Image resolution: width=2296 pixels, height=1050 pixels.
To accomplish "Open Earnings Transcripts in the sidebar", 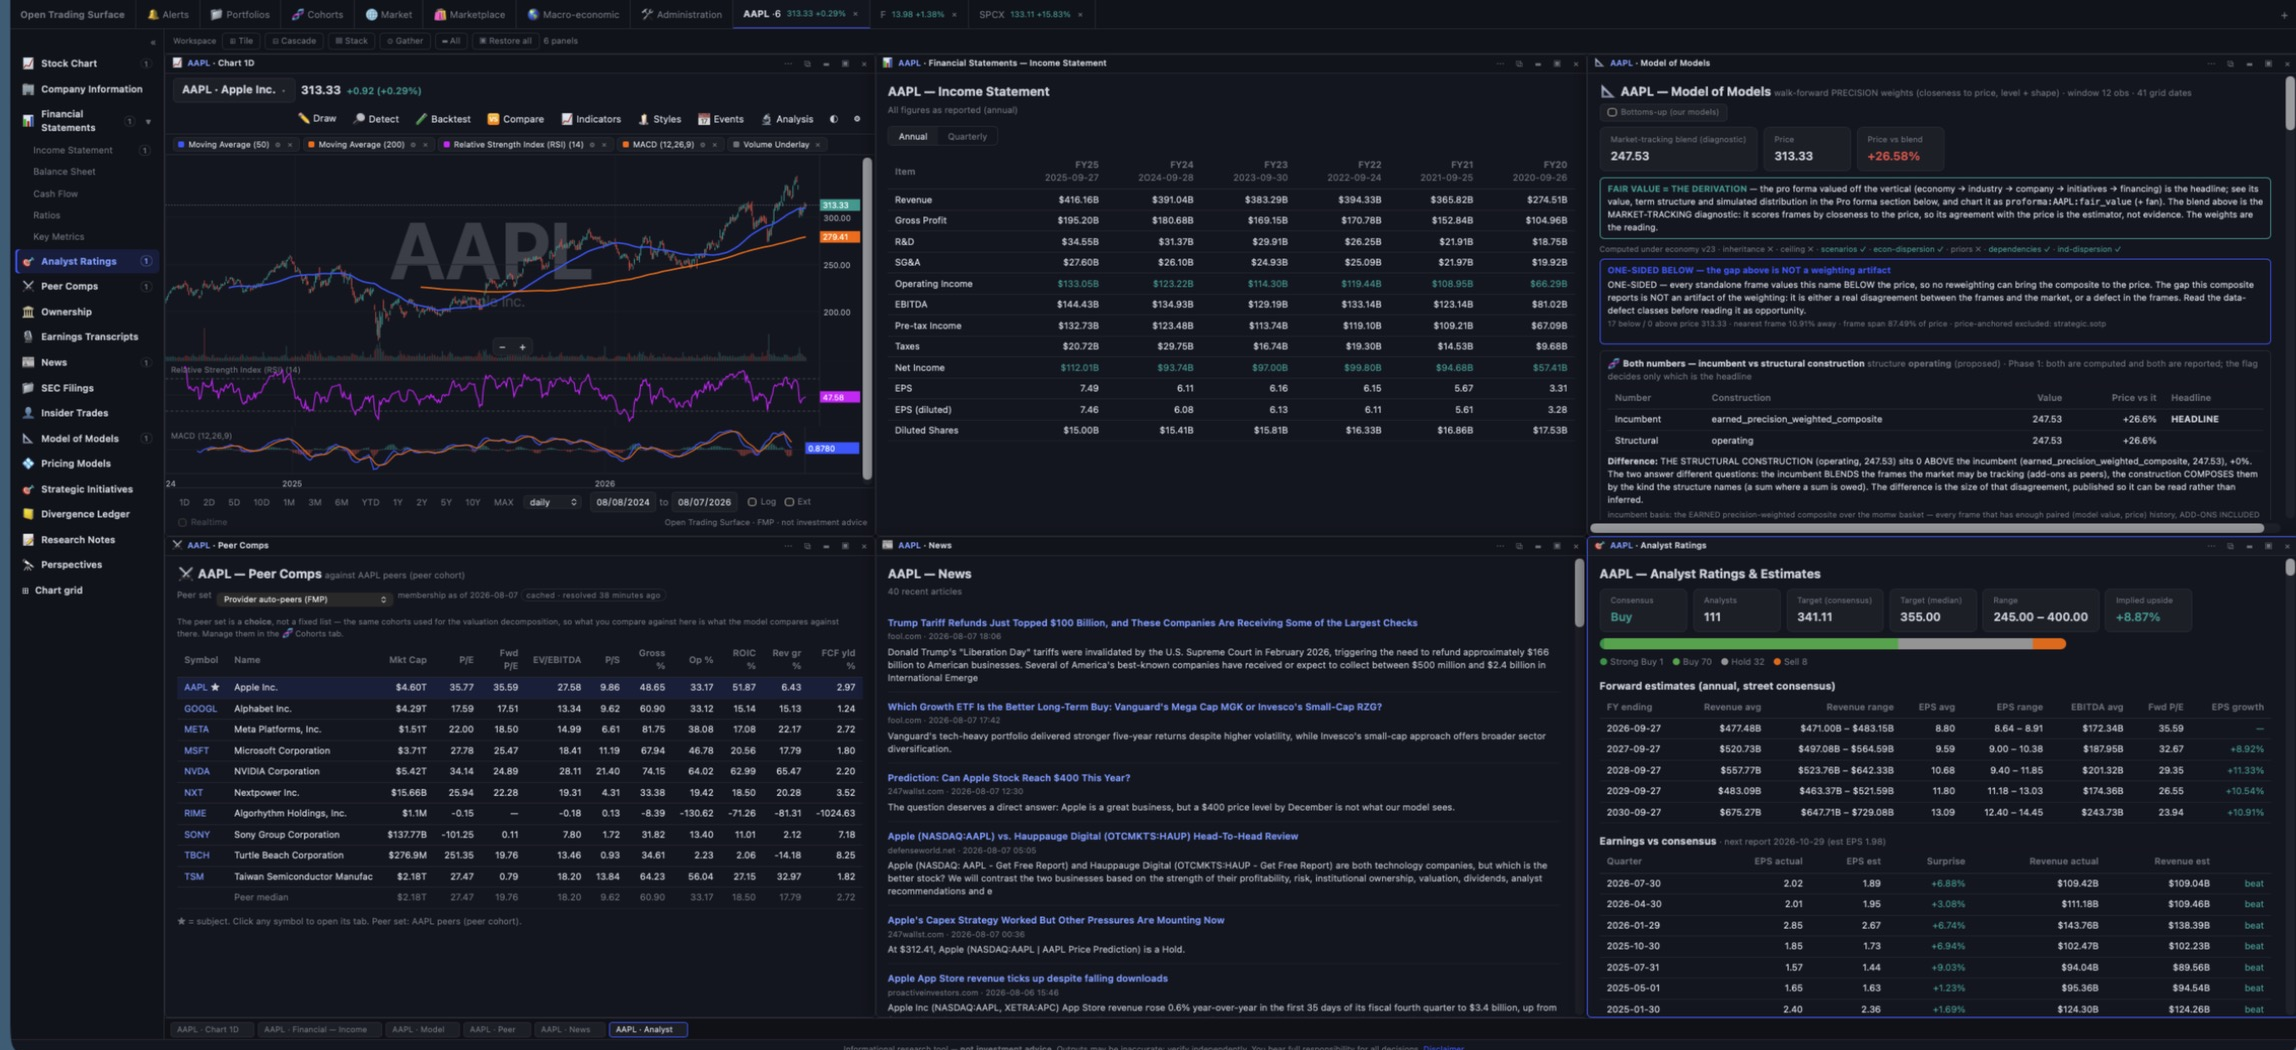I will pyautogui.click(x=89, y=337).
